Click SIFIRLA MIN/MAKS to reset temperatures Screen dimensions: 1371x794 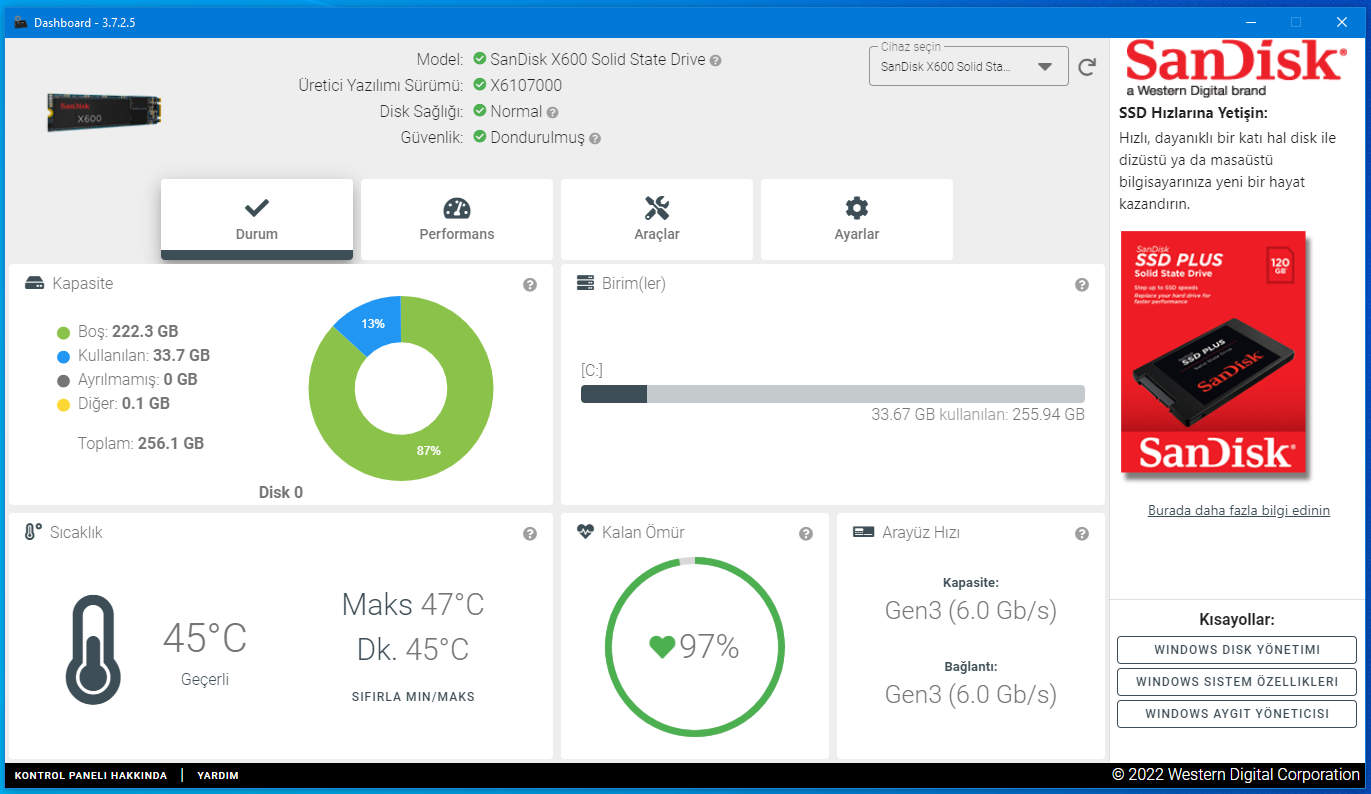[x=413, y=697]
